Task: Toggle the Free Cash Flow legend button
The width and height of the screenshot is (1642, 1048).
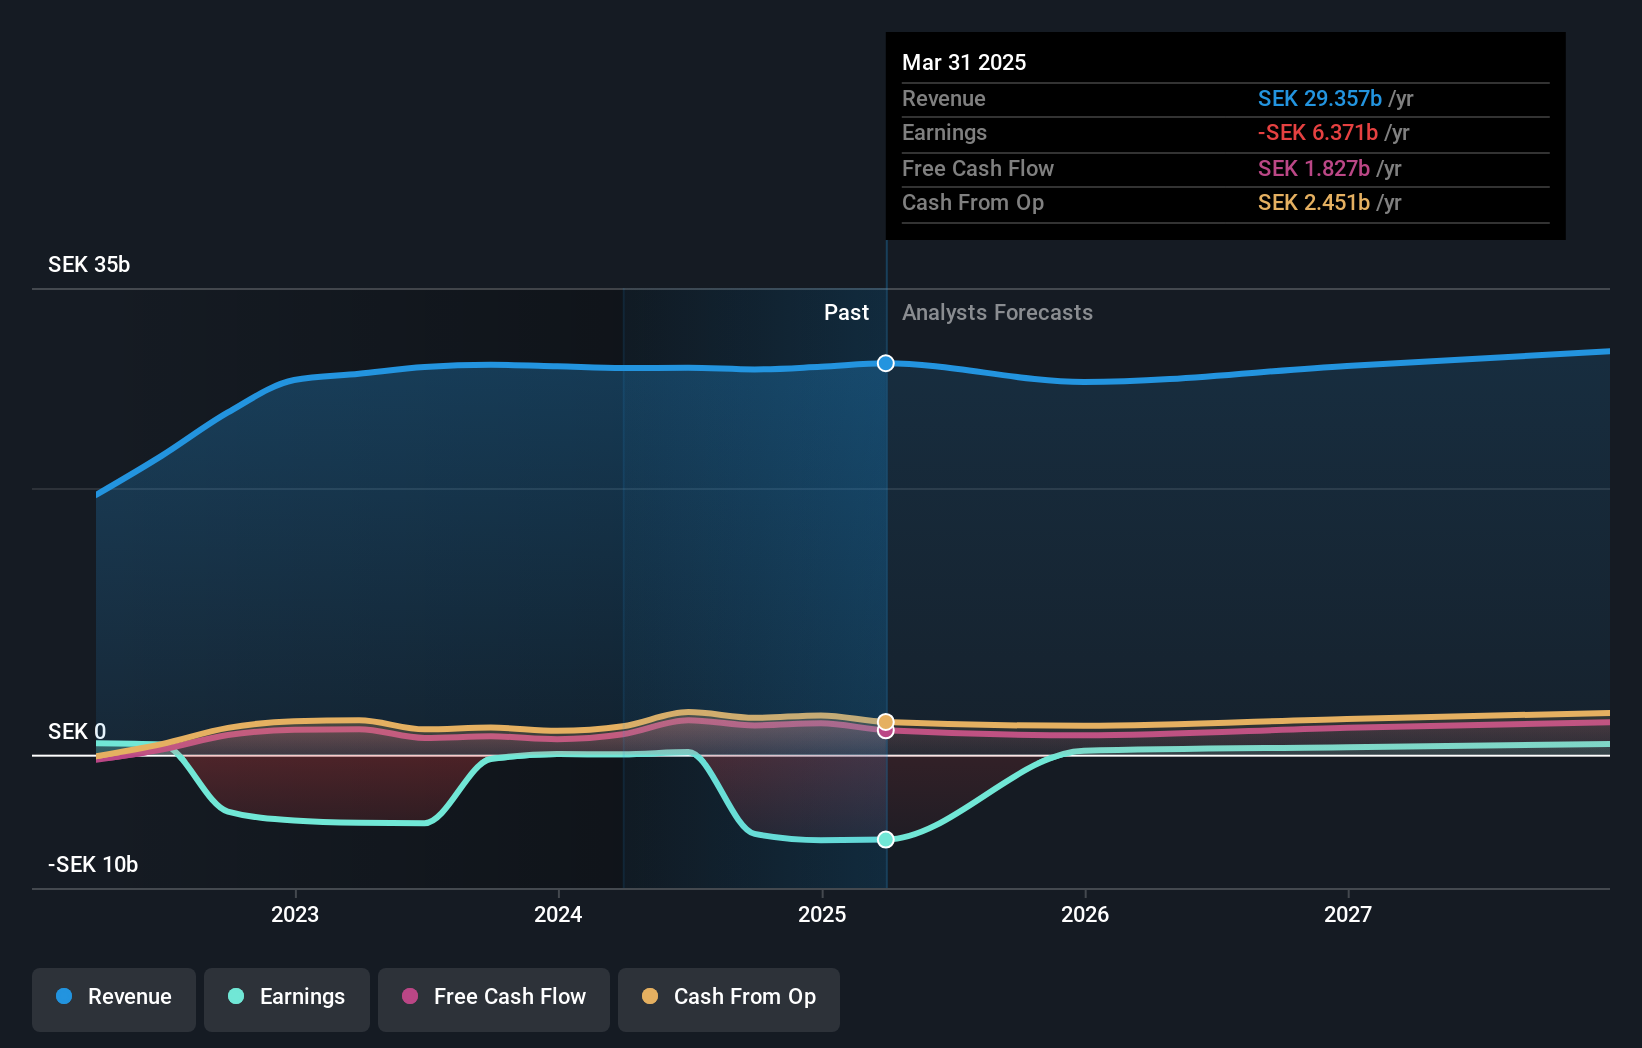Action: tap(494, 999)
